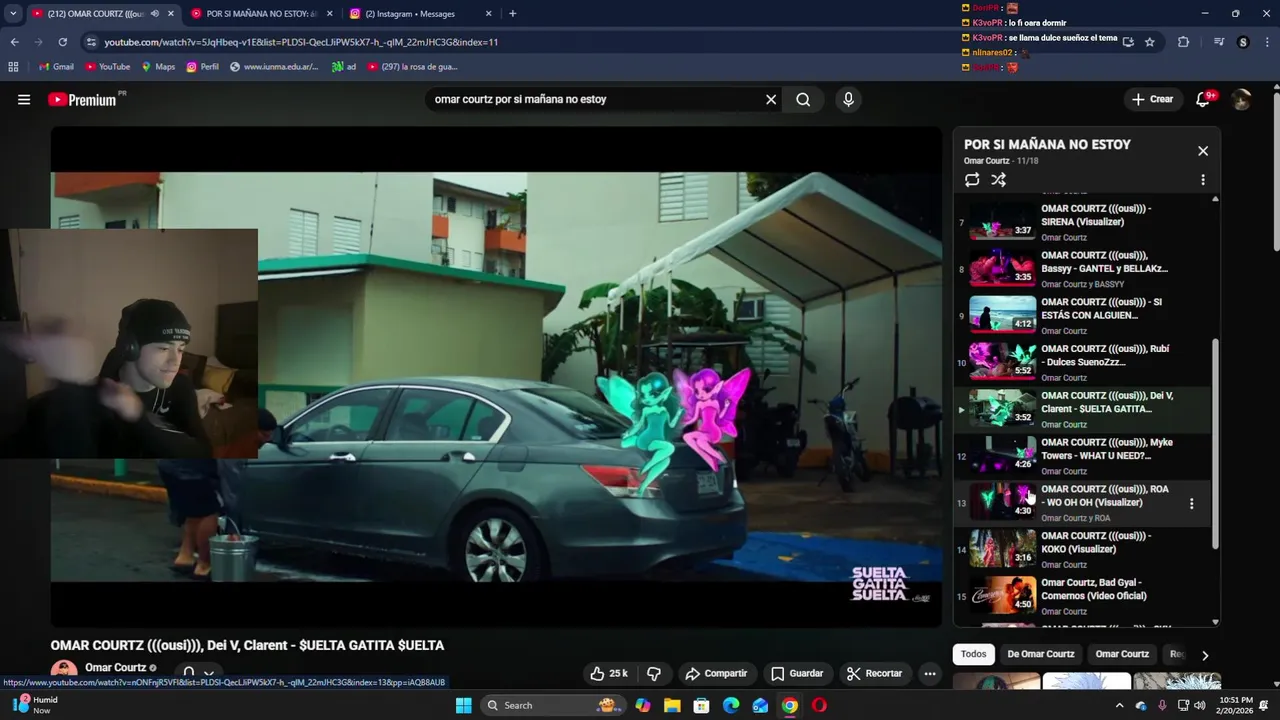Screen dimensions: 1280x720
Task: Click the Omar Courtz channel avatar
Action: [x=64, y=672]
